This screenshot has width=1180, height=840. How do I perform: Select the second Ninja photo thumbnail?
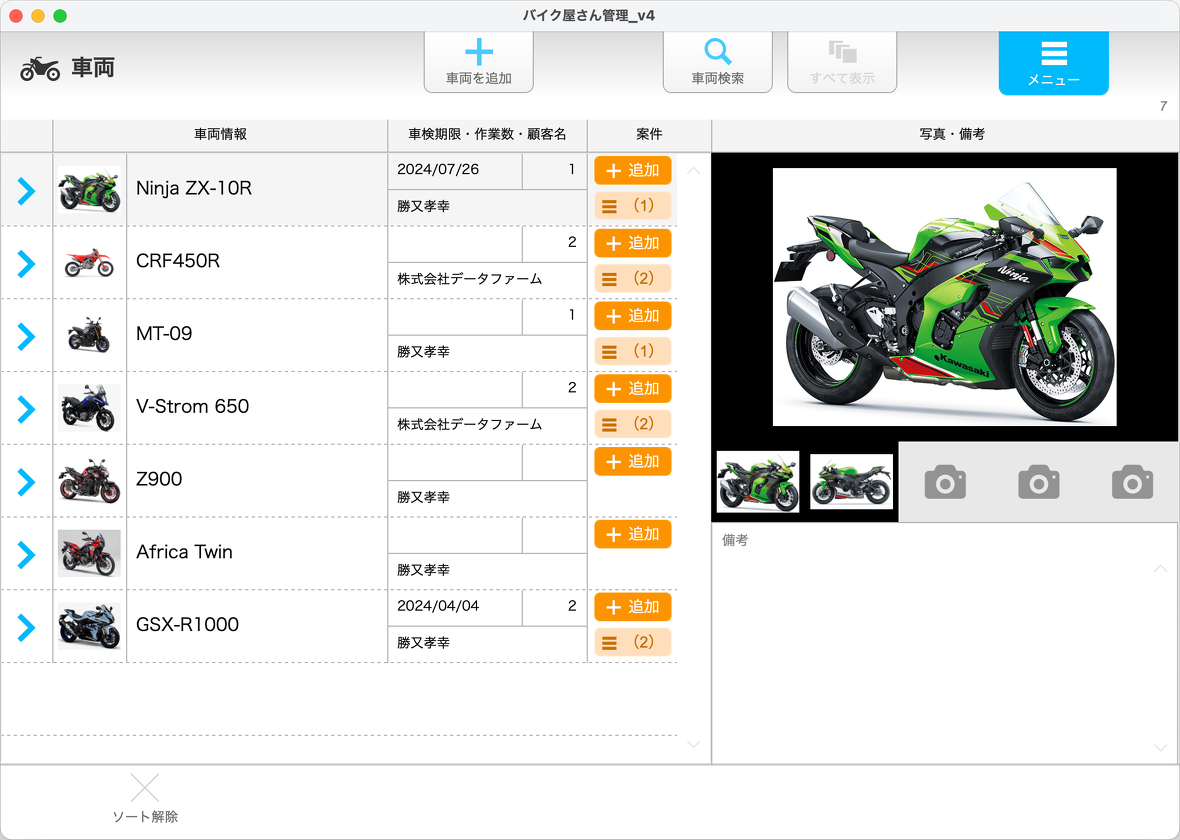[x=851, y=482]
